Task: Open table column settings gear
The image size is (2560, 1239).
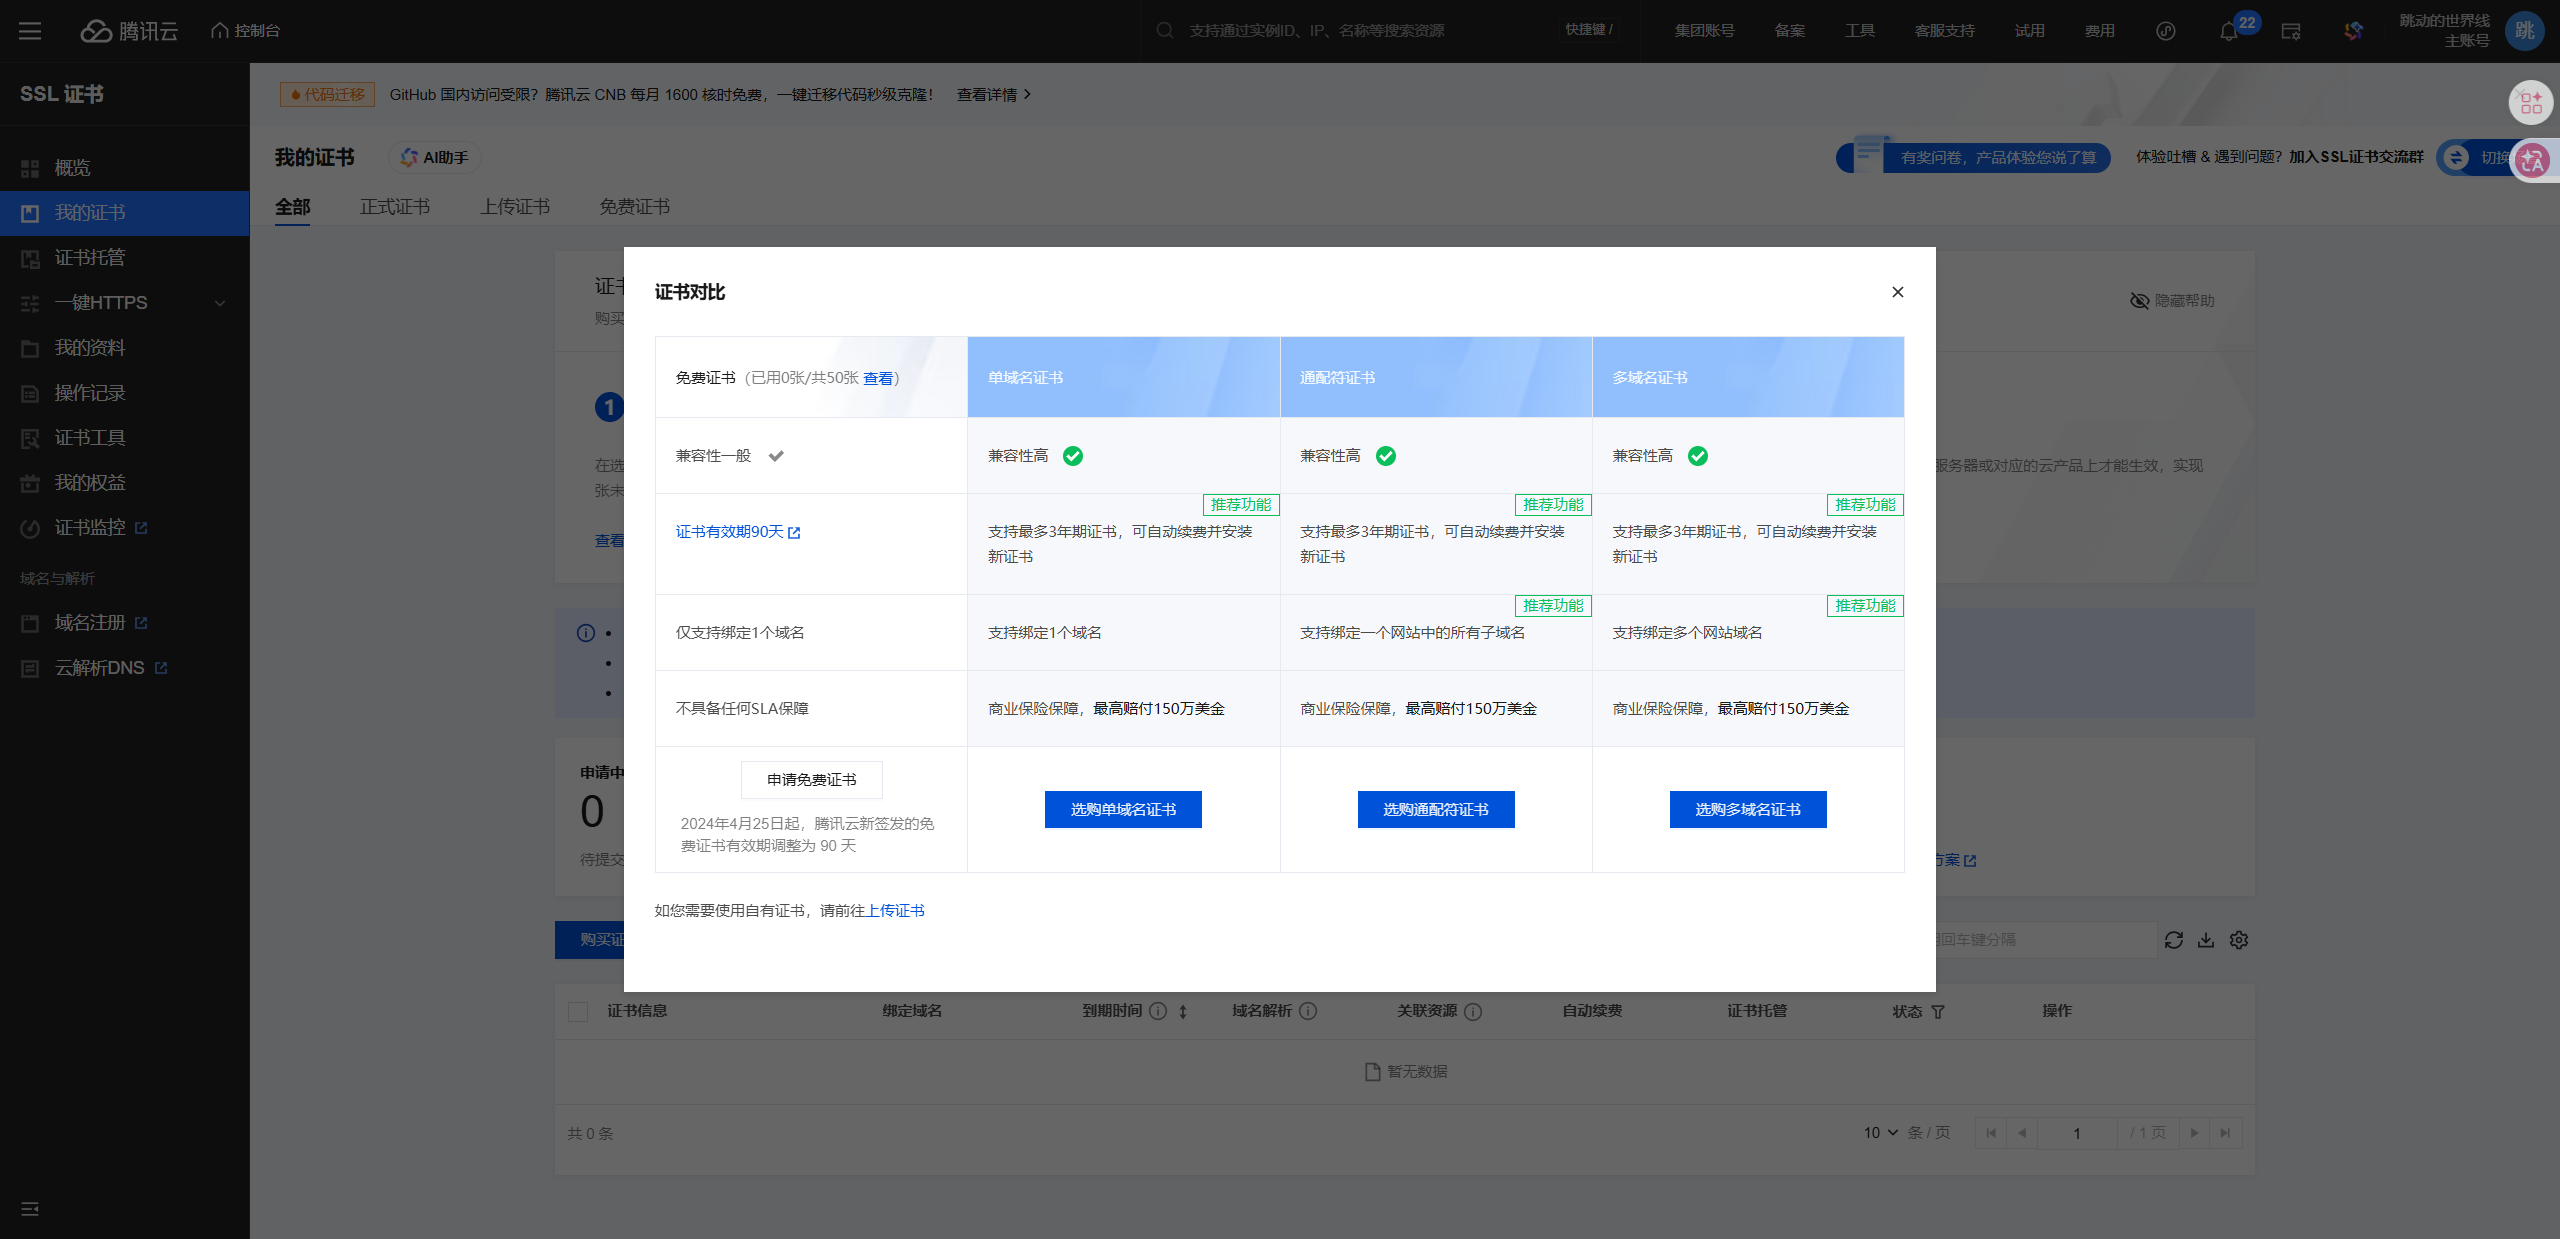Action: (x=2238, y=940)
